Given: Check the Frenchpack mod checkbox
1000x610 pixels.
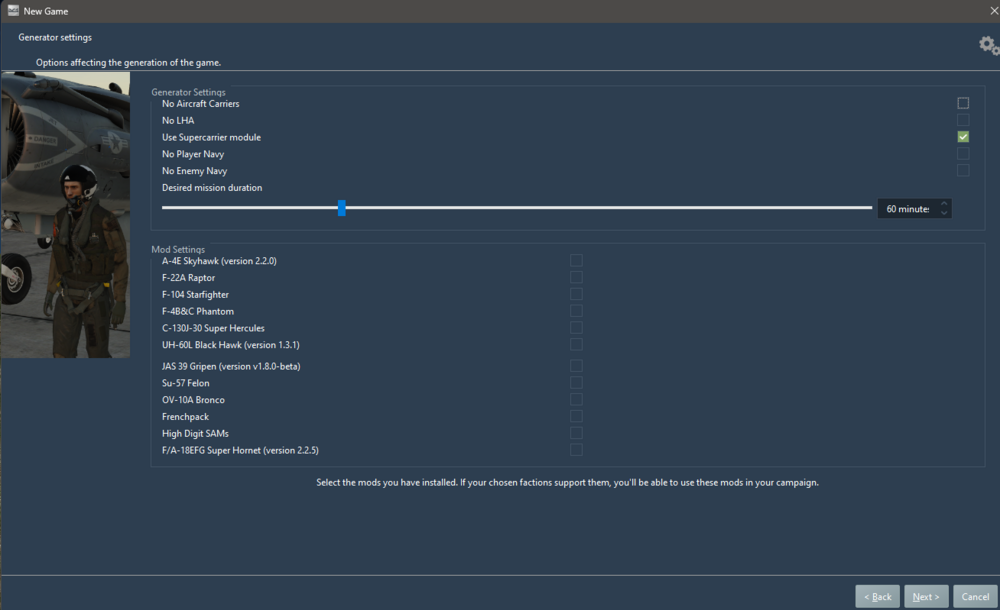Looking at the screenshot, I should [576, 416].
